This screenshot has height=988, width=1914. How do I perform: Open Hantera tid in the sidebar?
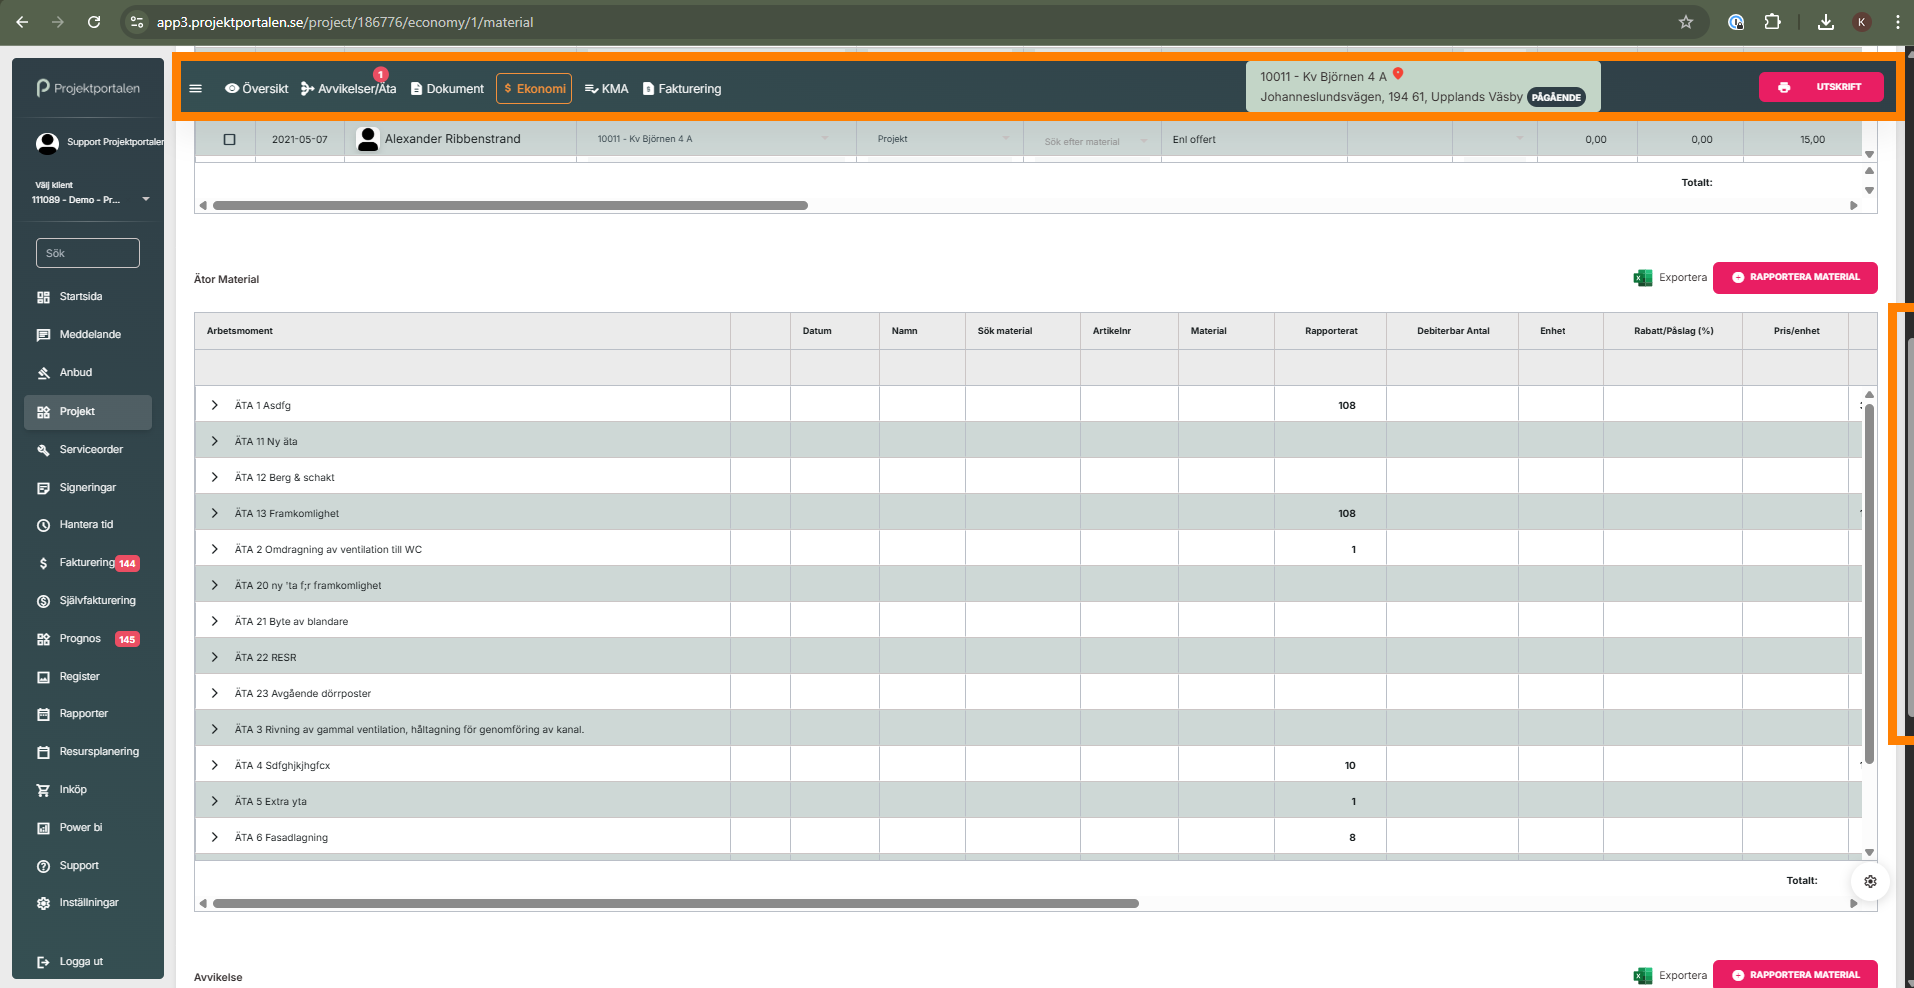(x=88, y=525)
